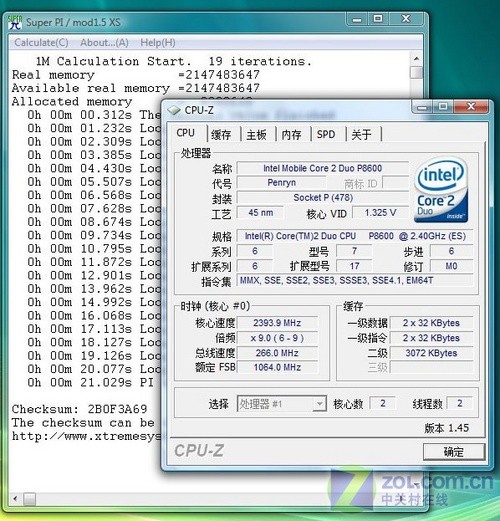Maximize the Super PI window
500x521 pixels.
click(x=378, y=19)
